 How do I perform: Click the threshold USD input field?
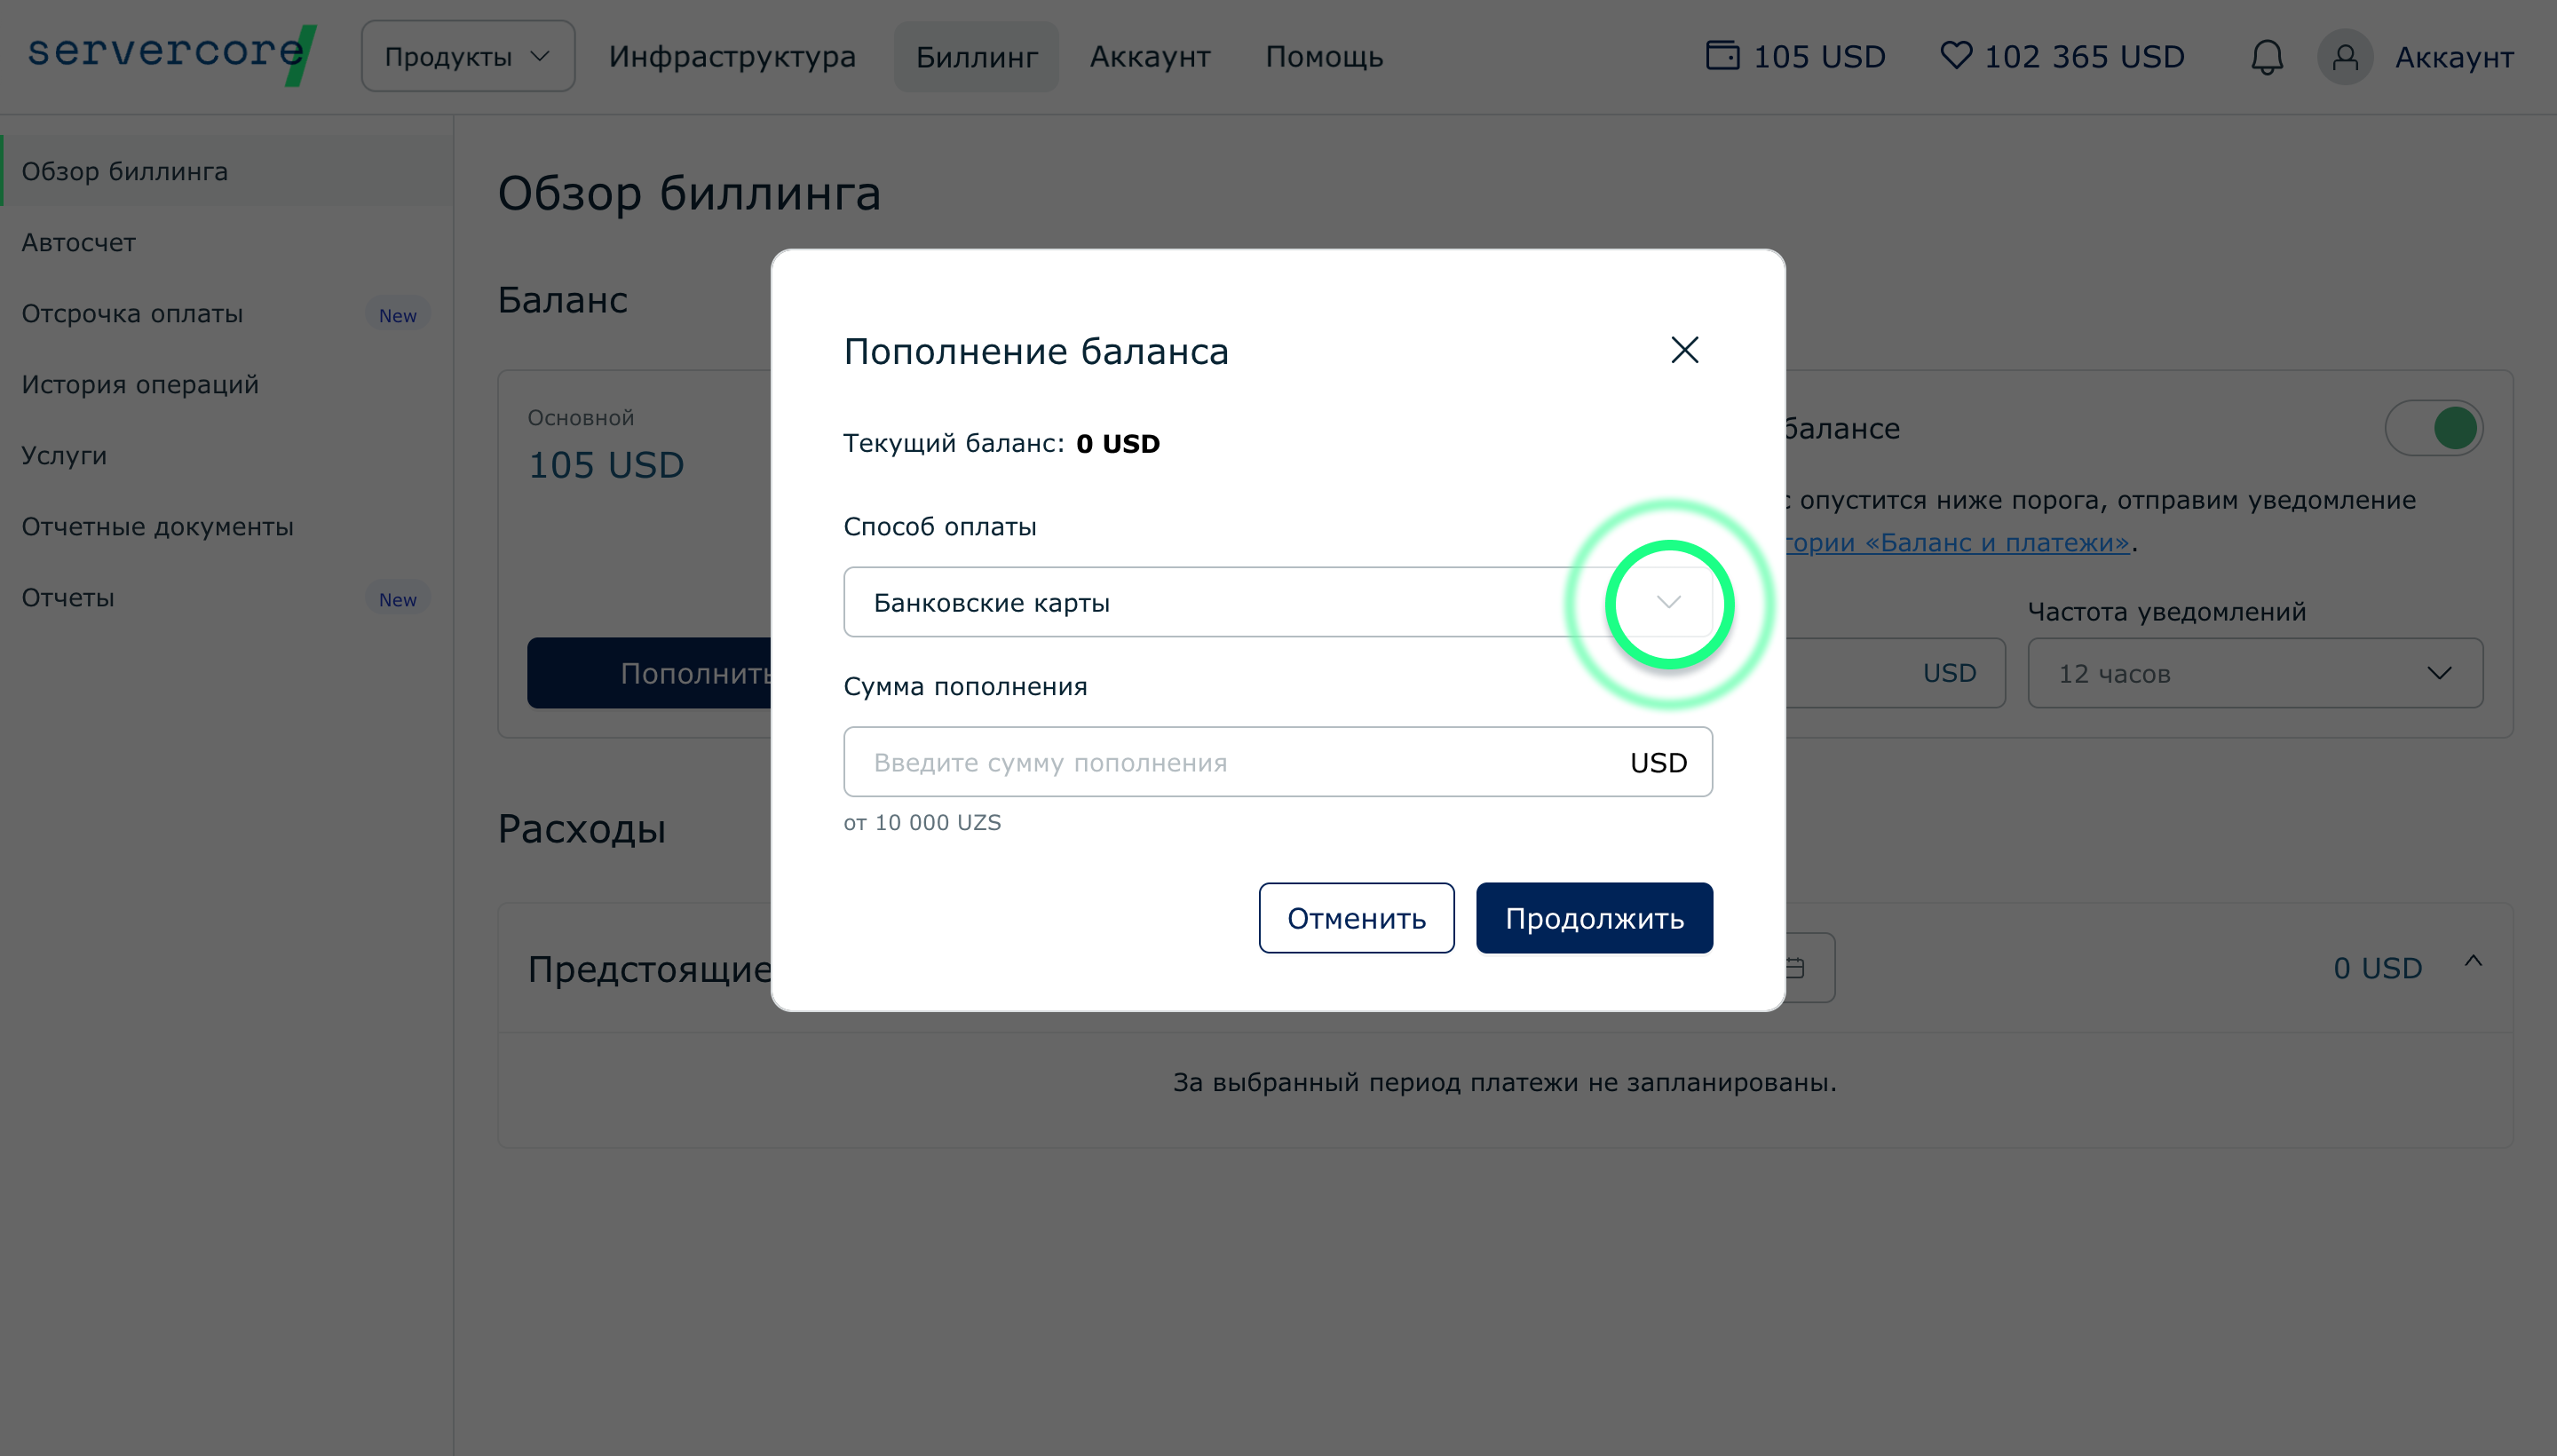[x=1895, y=673]
